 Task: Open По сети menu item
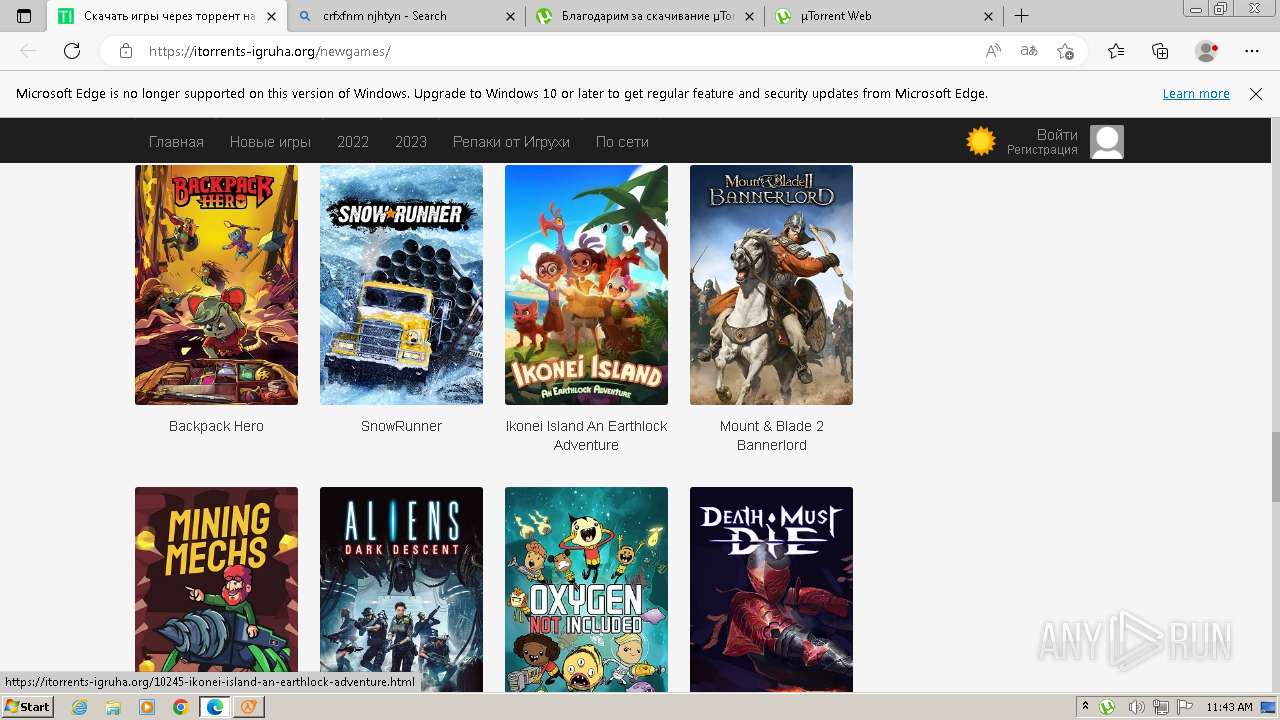(x=622, y=142)
